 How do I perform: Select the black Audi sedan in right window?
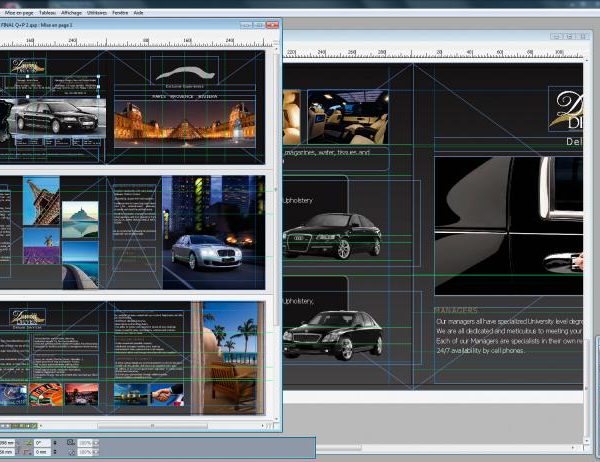click(332, 236)
